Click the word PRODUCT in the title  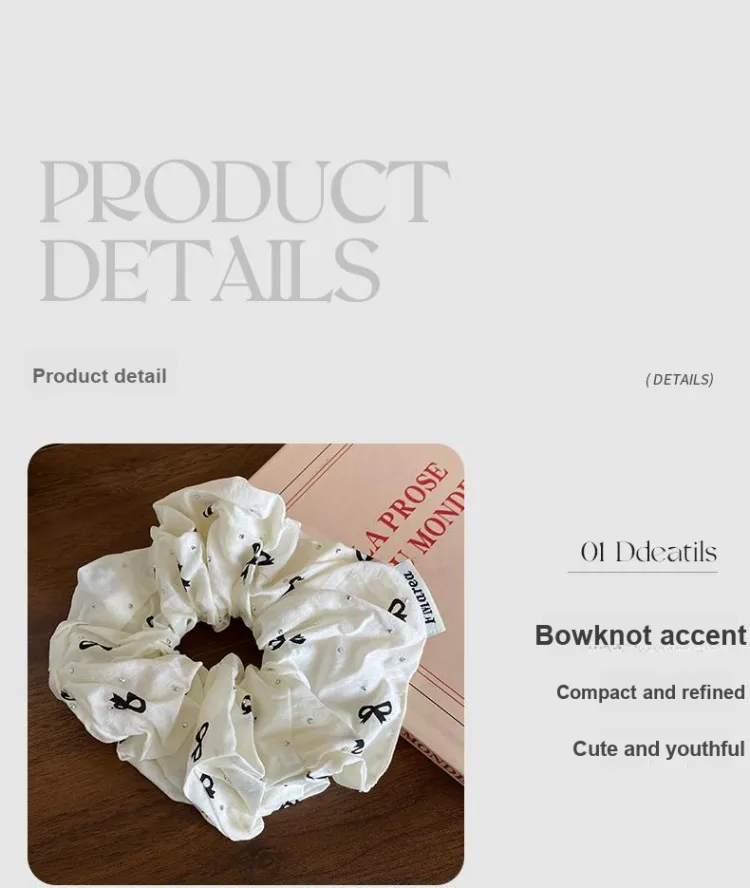(245, 191)
